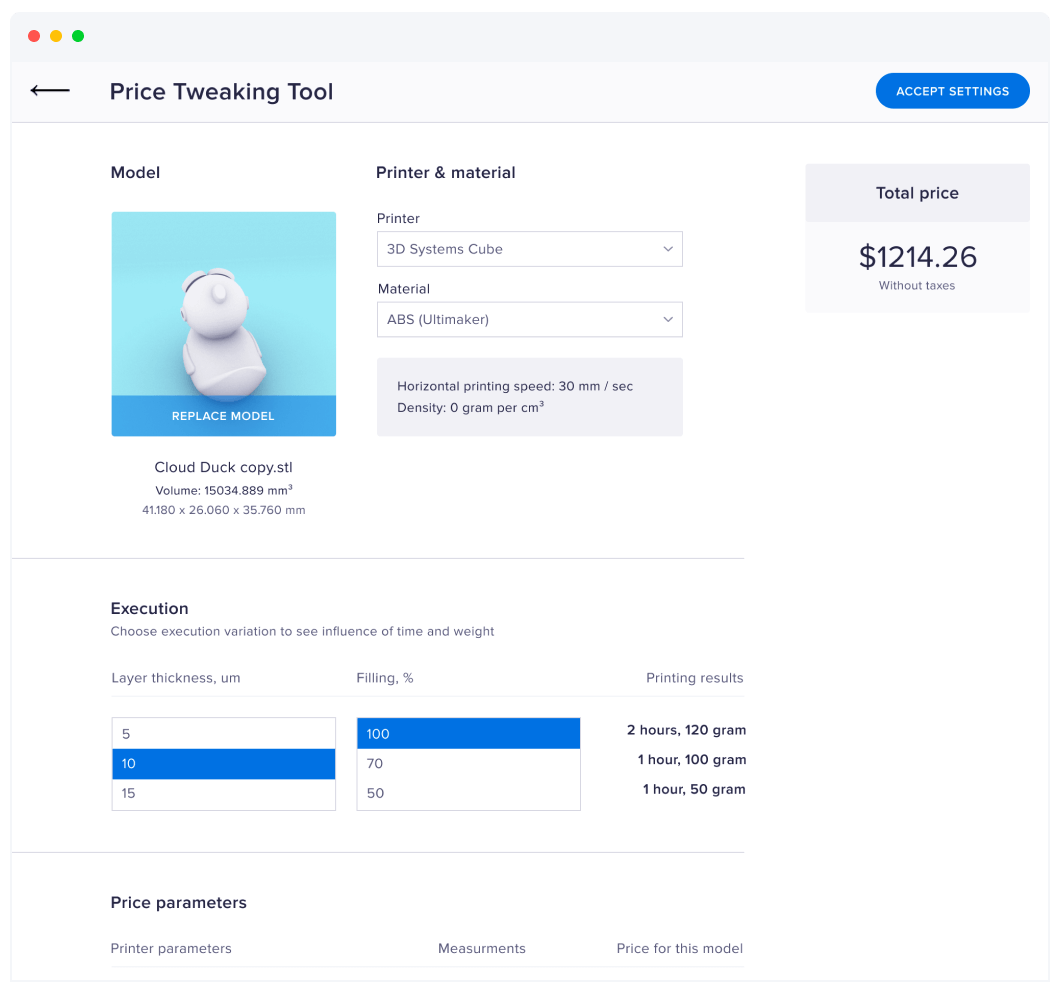The height and width of the screenshot is (1000, 1060).
Task: Select layer thickness 15 um
Action: tap(223, 793)
